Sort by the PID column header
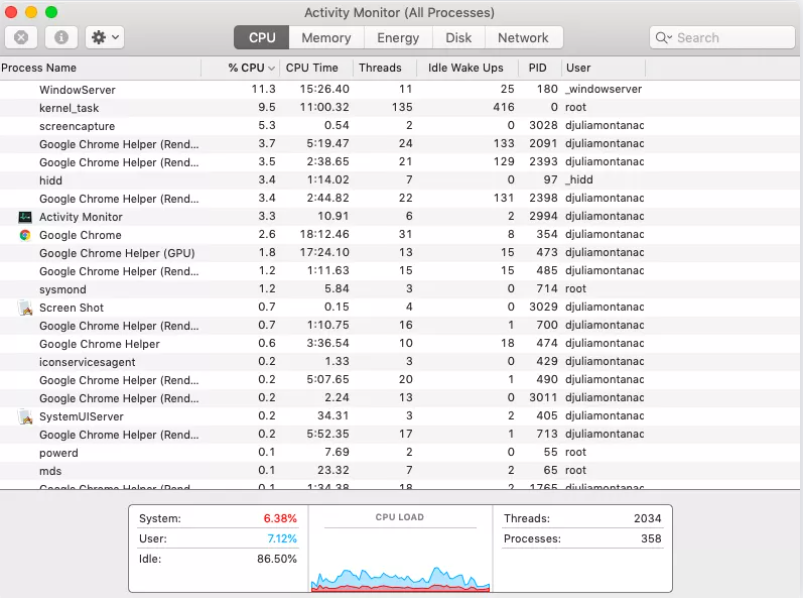Image resolution: width=803 pixels, height=598 pixels. [537, 68]
